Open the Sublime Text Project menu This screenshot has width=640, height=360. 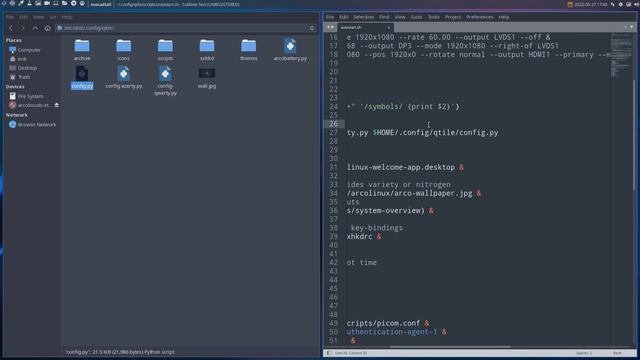point(453,17)
